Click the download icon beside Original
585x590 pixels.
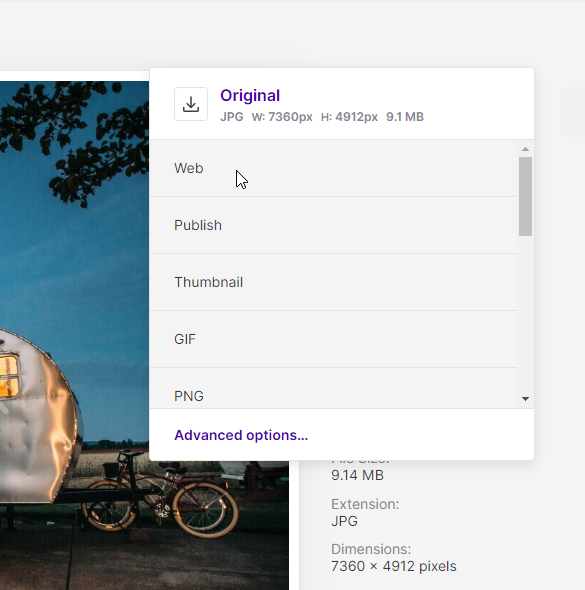pyautogui.click(x=191, y=104)
